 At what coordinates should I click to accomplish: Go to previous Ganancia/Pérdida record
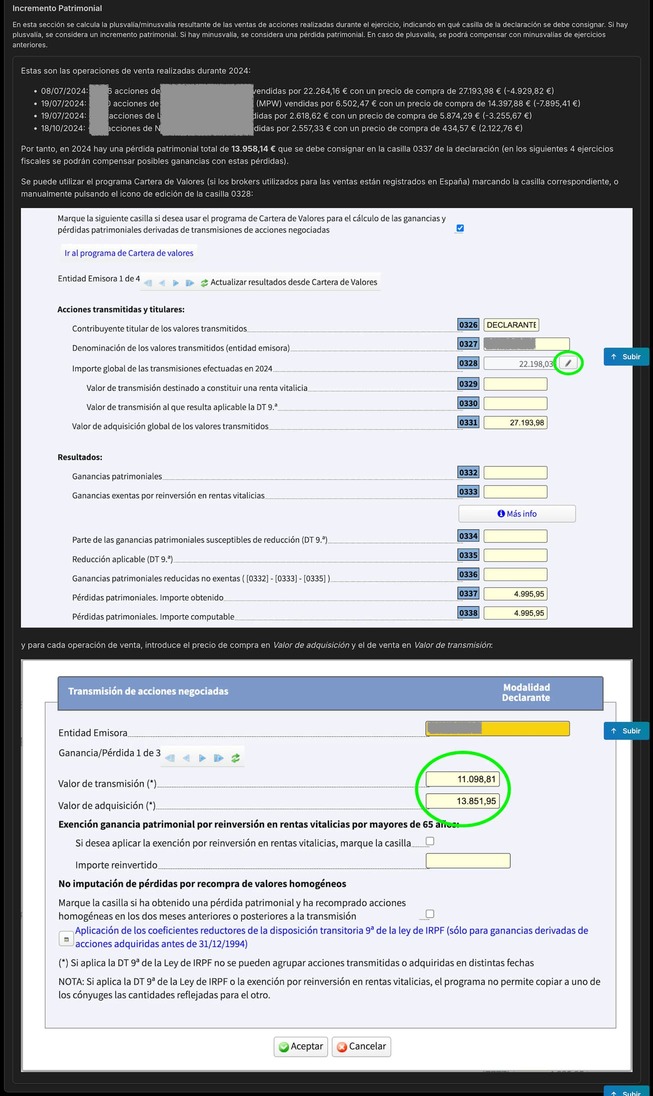point(186,758)
